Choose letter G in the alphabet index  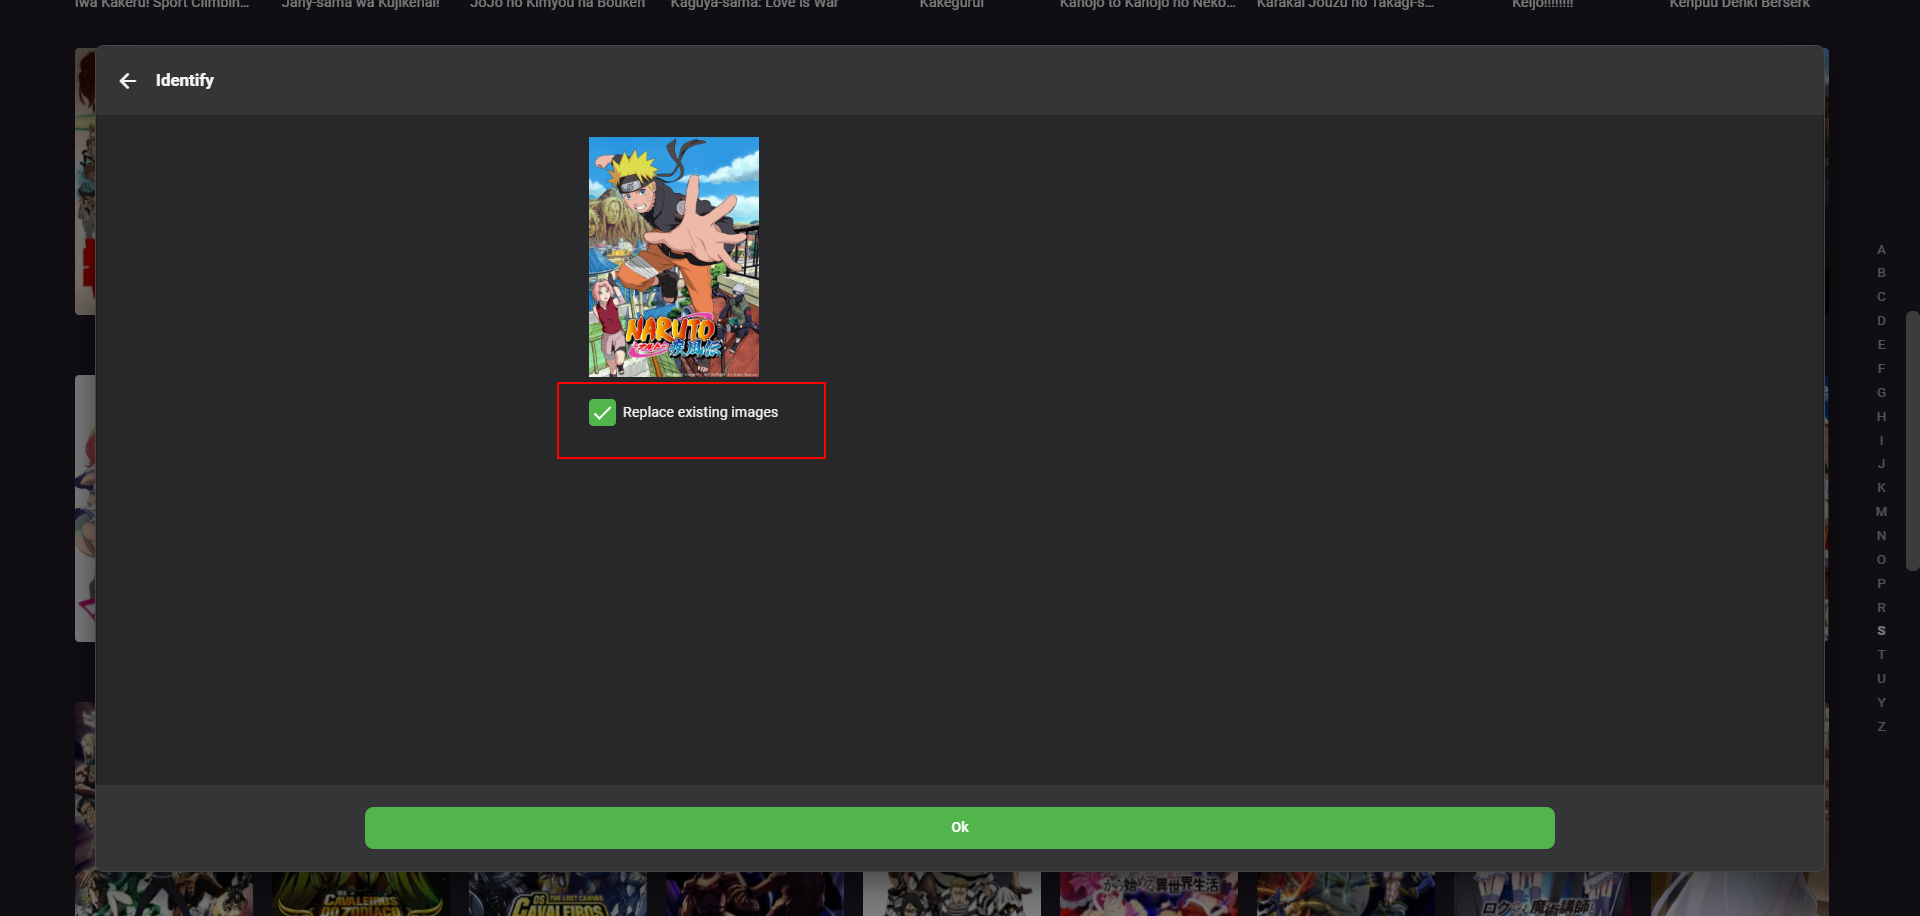(1881, 393)
